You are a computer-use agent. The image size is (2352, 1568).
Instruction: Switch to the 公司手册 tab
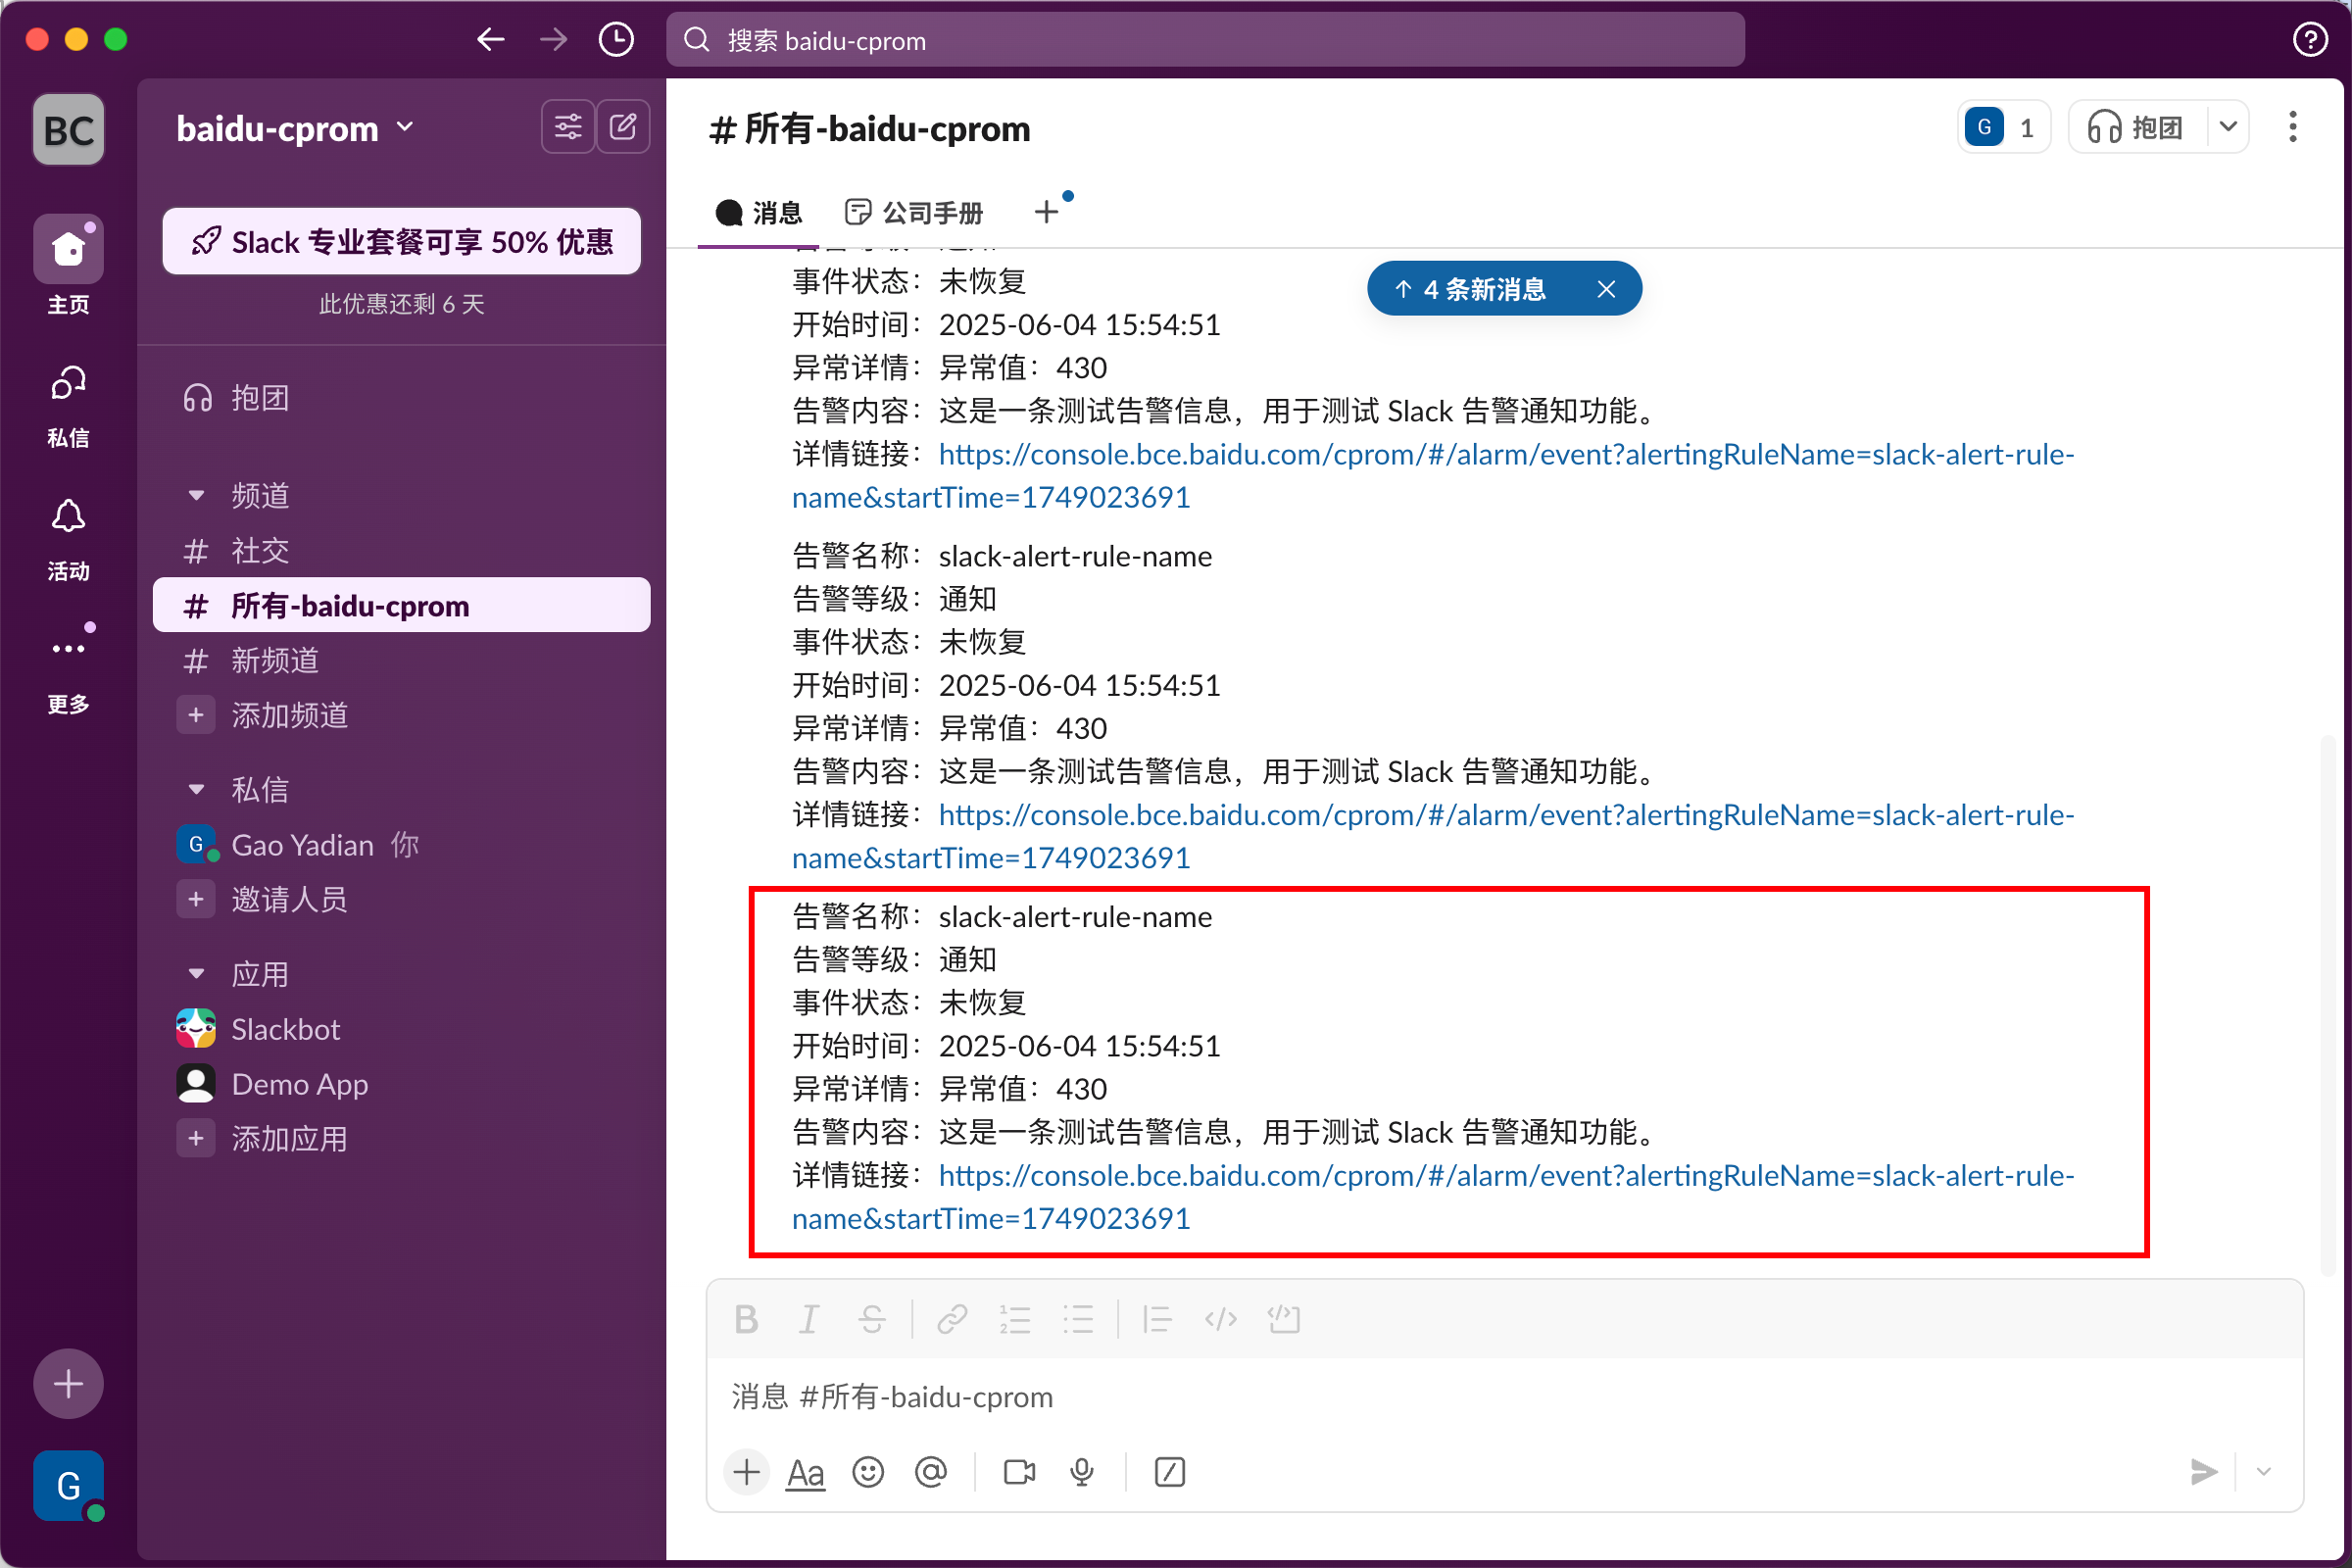coord(913,212)
